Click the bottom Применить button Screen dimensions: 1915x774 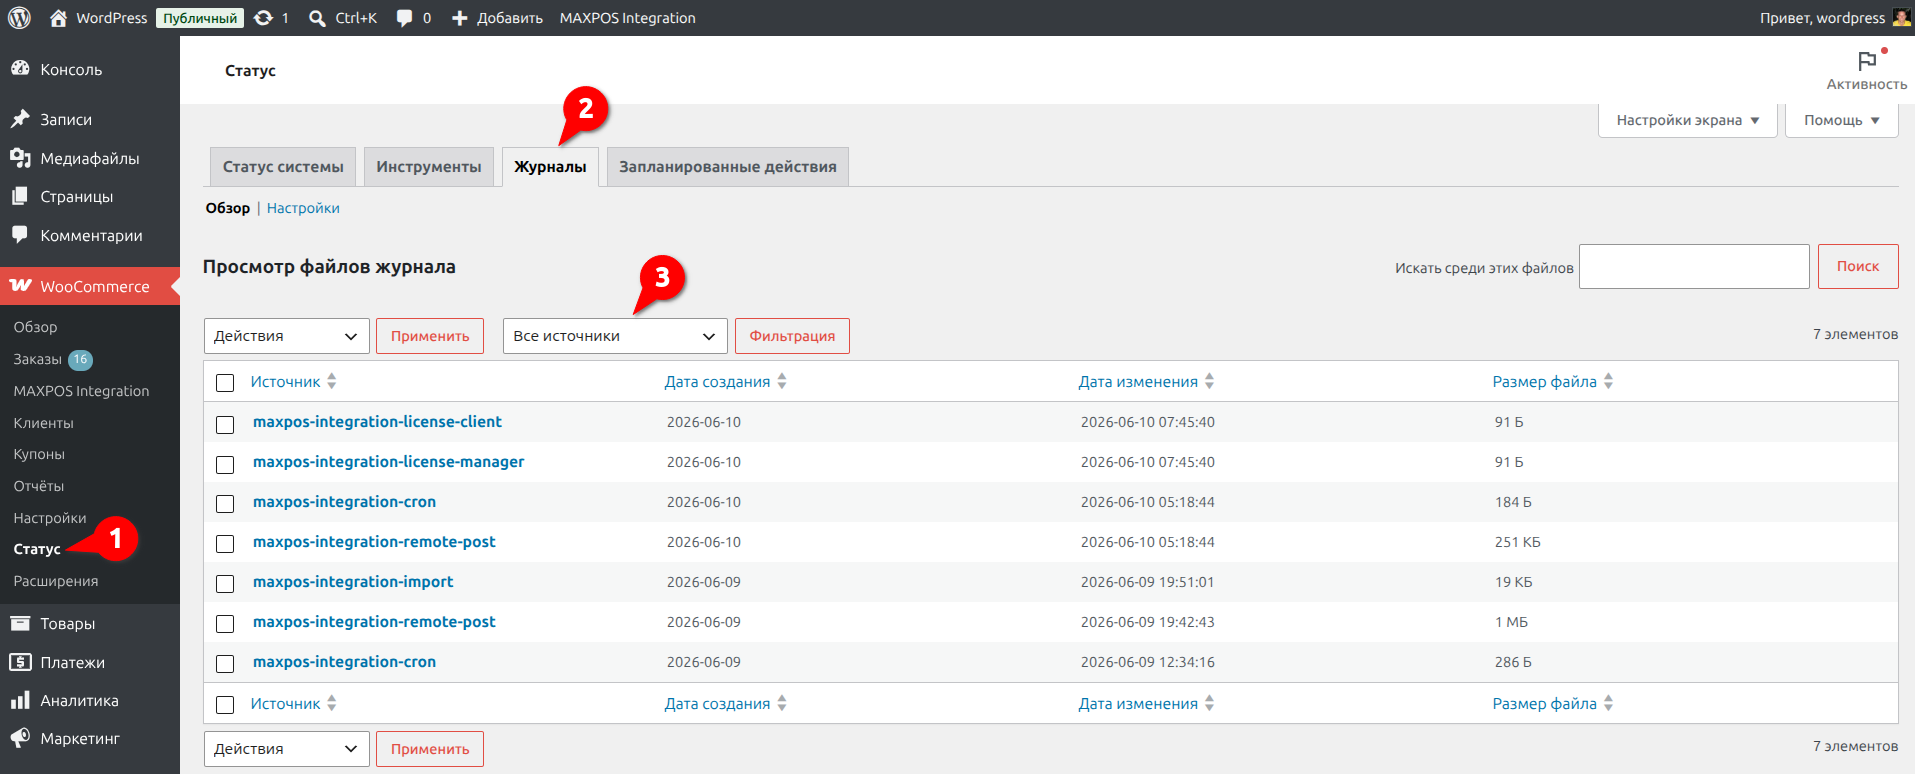coord(430,749)
